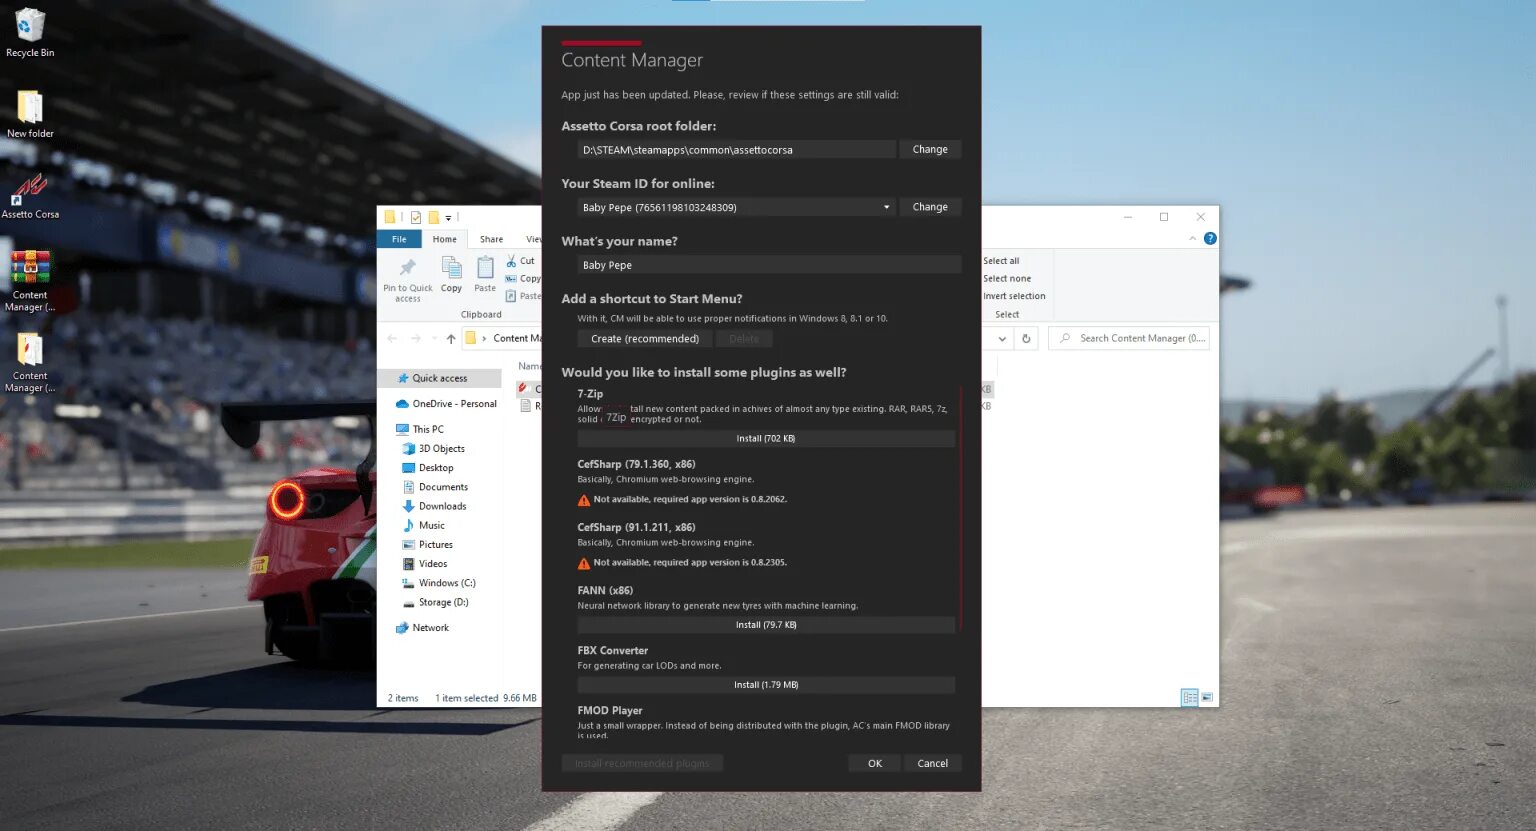Open the Steam ID dropdown arrow
Screen dimensions: 1536x831
886,207
